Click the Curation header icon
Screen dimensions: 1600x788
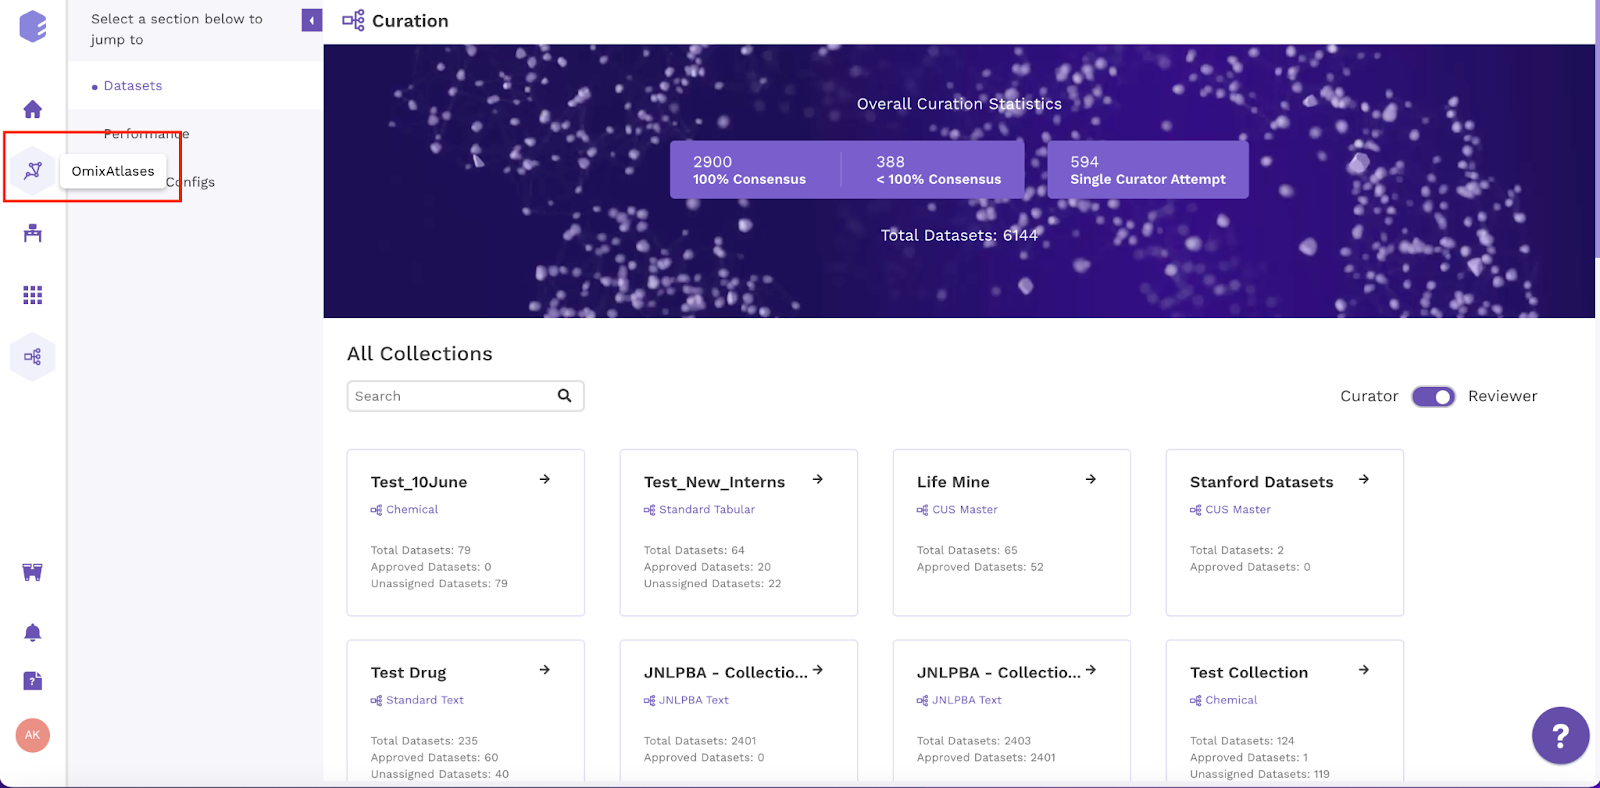point(353,20)
